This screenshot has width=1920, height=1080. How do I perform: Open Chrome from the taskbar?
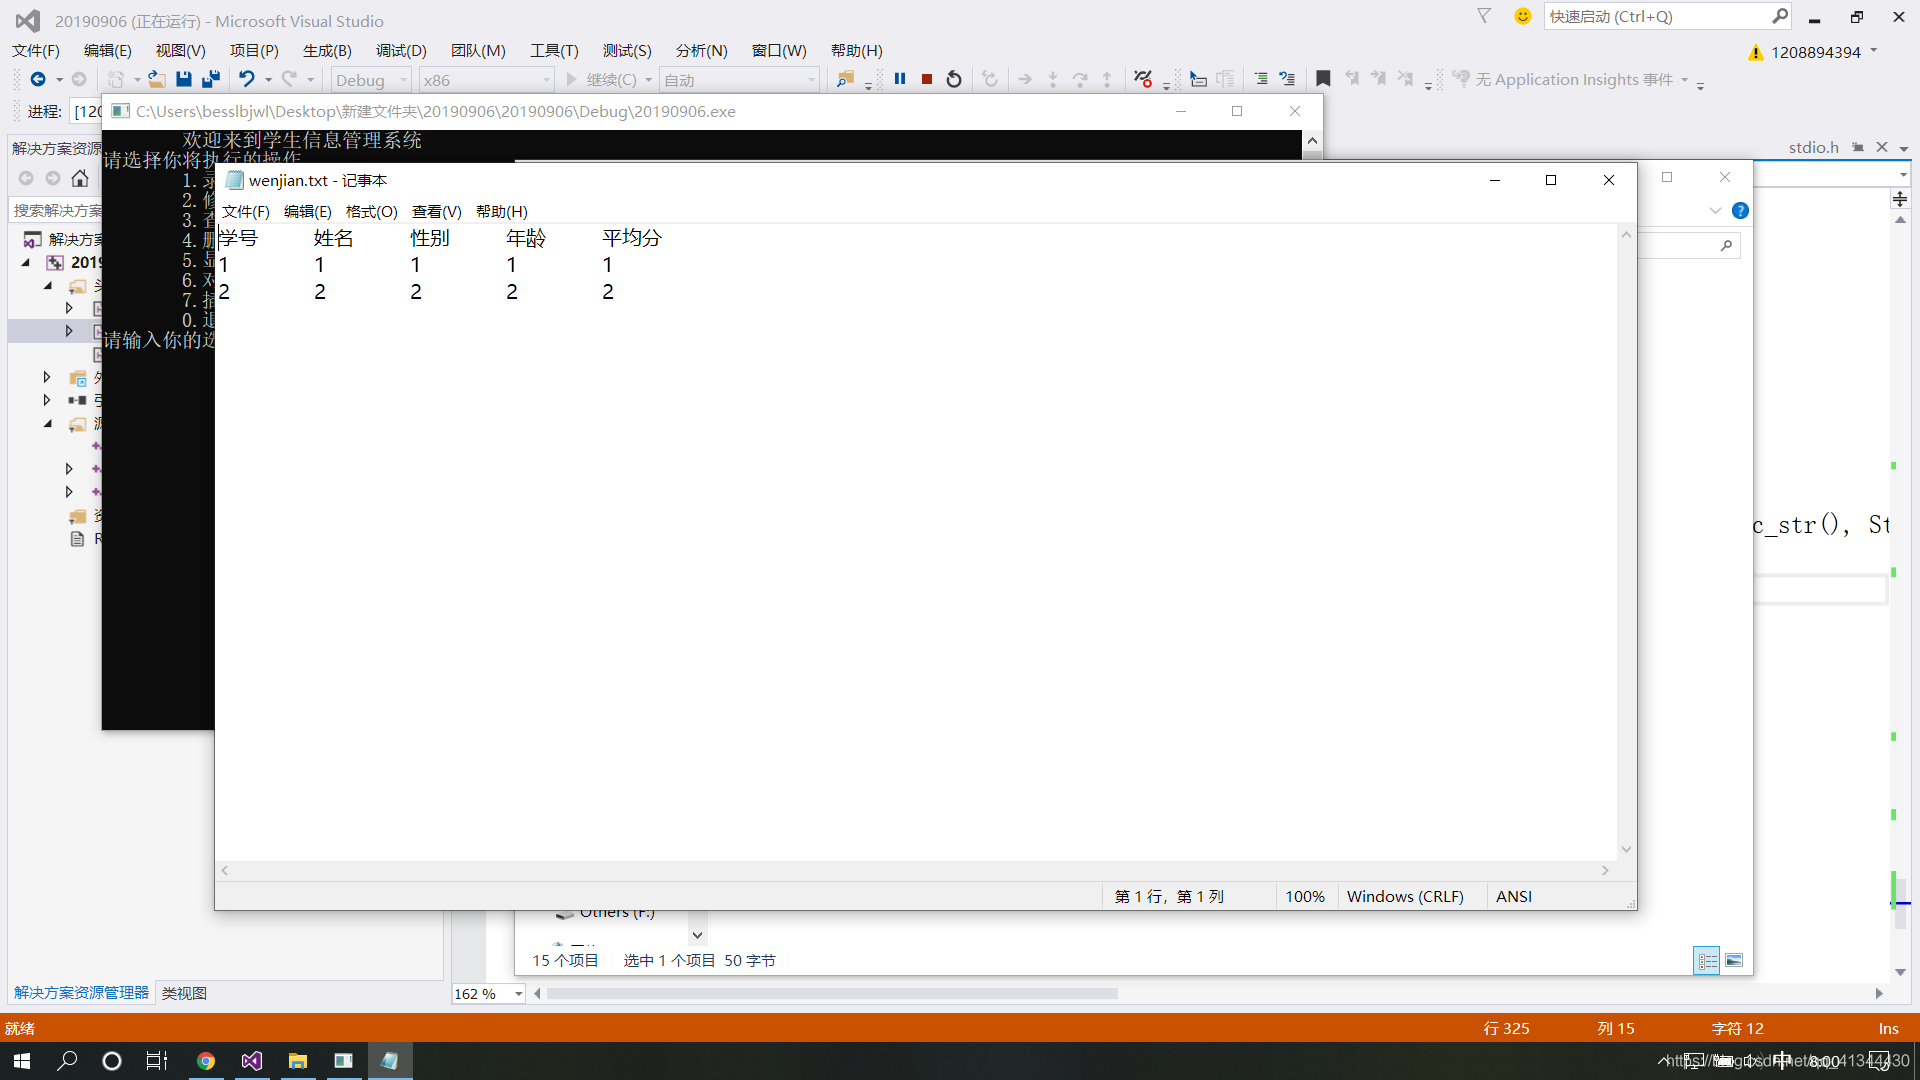(206, 1061)
